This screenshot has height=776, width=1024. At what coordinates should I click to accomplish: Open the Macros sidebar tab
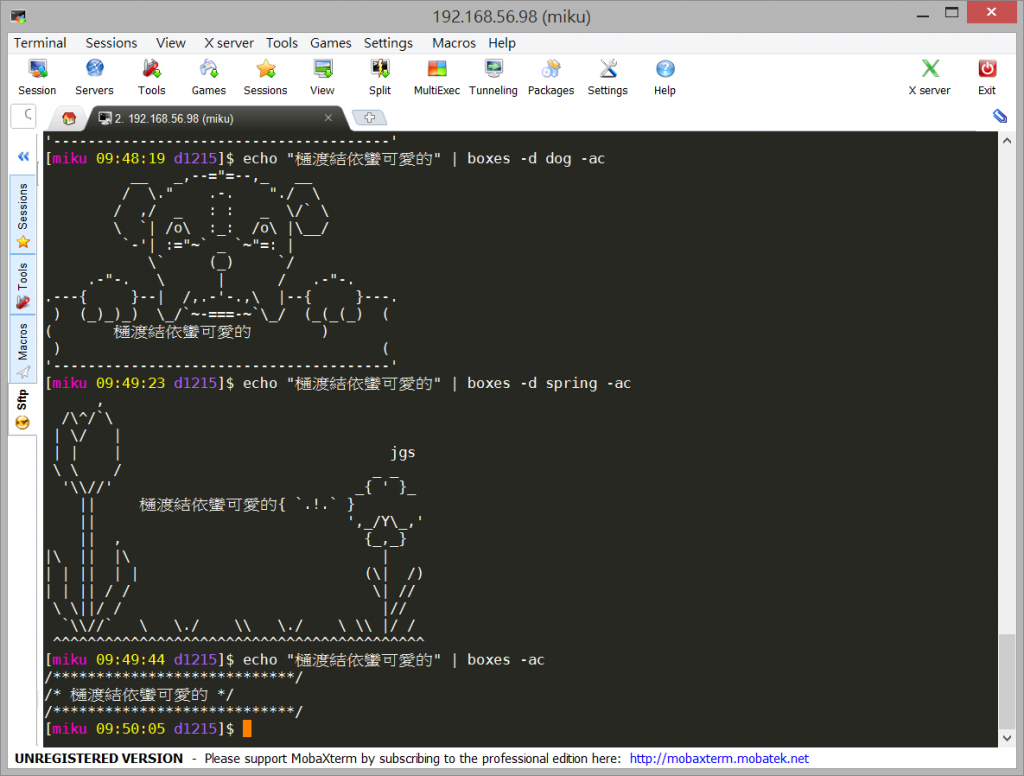(x=23, y=349)
